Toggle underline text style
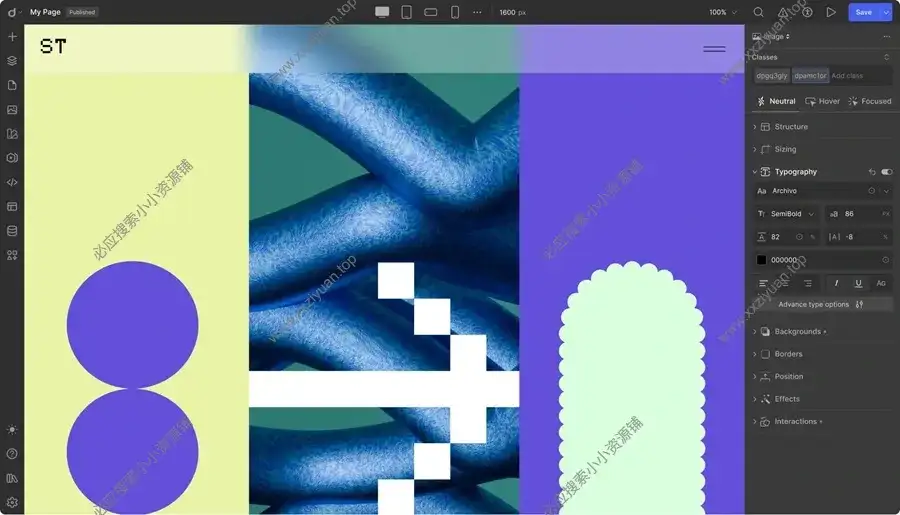Viewport: 900px width, 515px height. click(858, 283)
